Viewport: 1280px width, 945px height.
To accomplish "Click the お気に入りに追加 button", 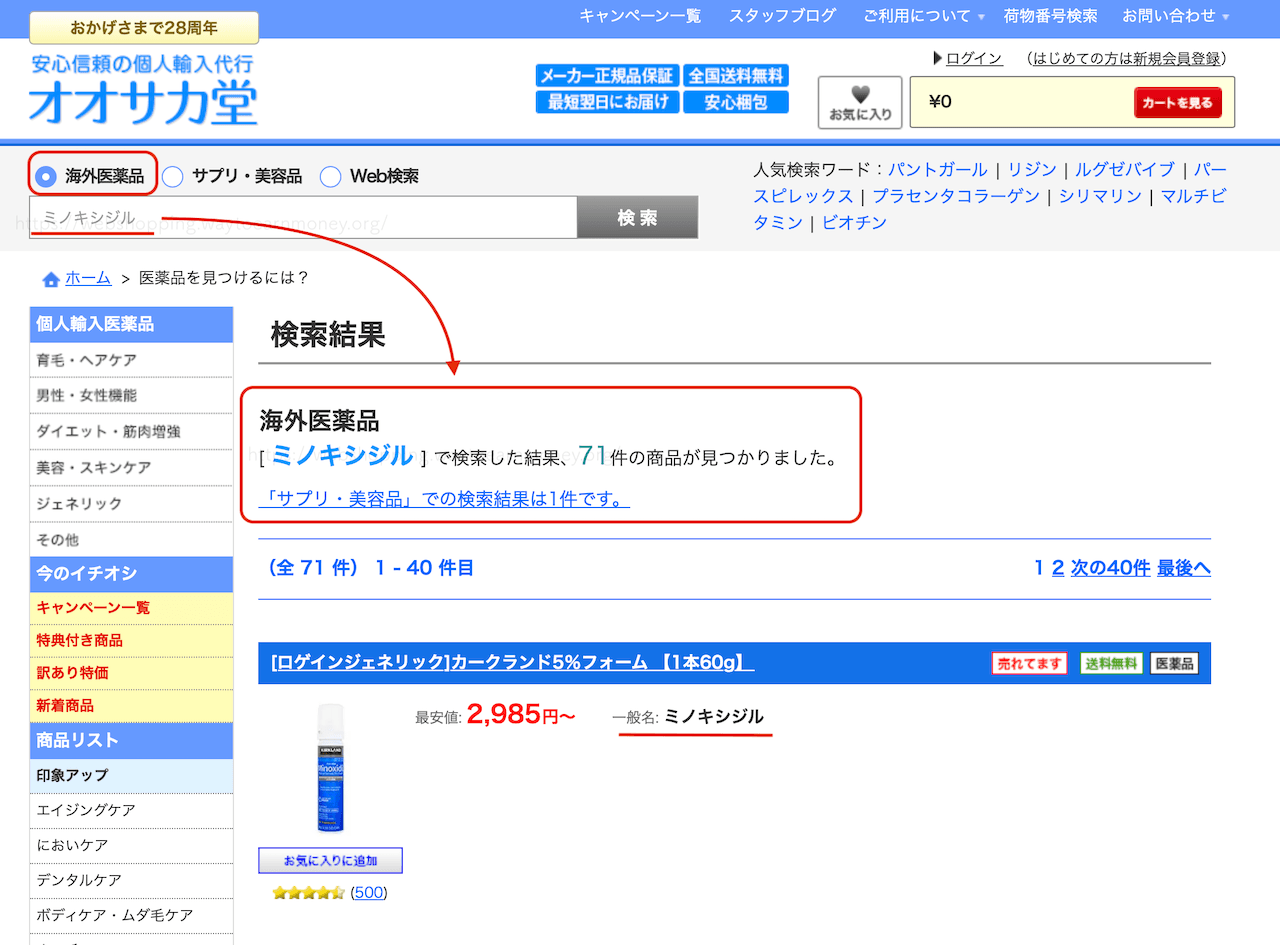I will [x=330, y=860].
